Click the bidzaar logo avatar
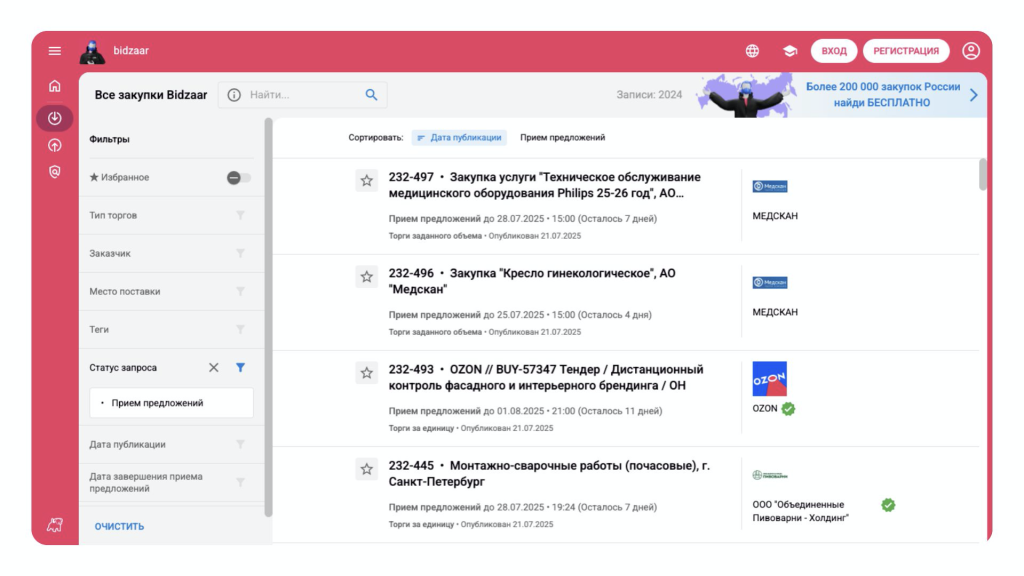1024x576 pixels. pos(92,52)
